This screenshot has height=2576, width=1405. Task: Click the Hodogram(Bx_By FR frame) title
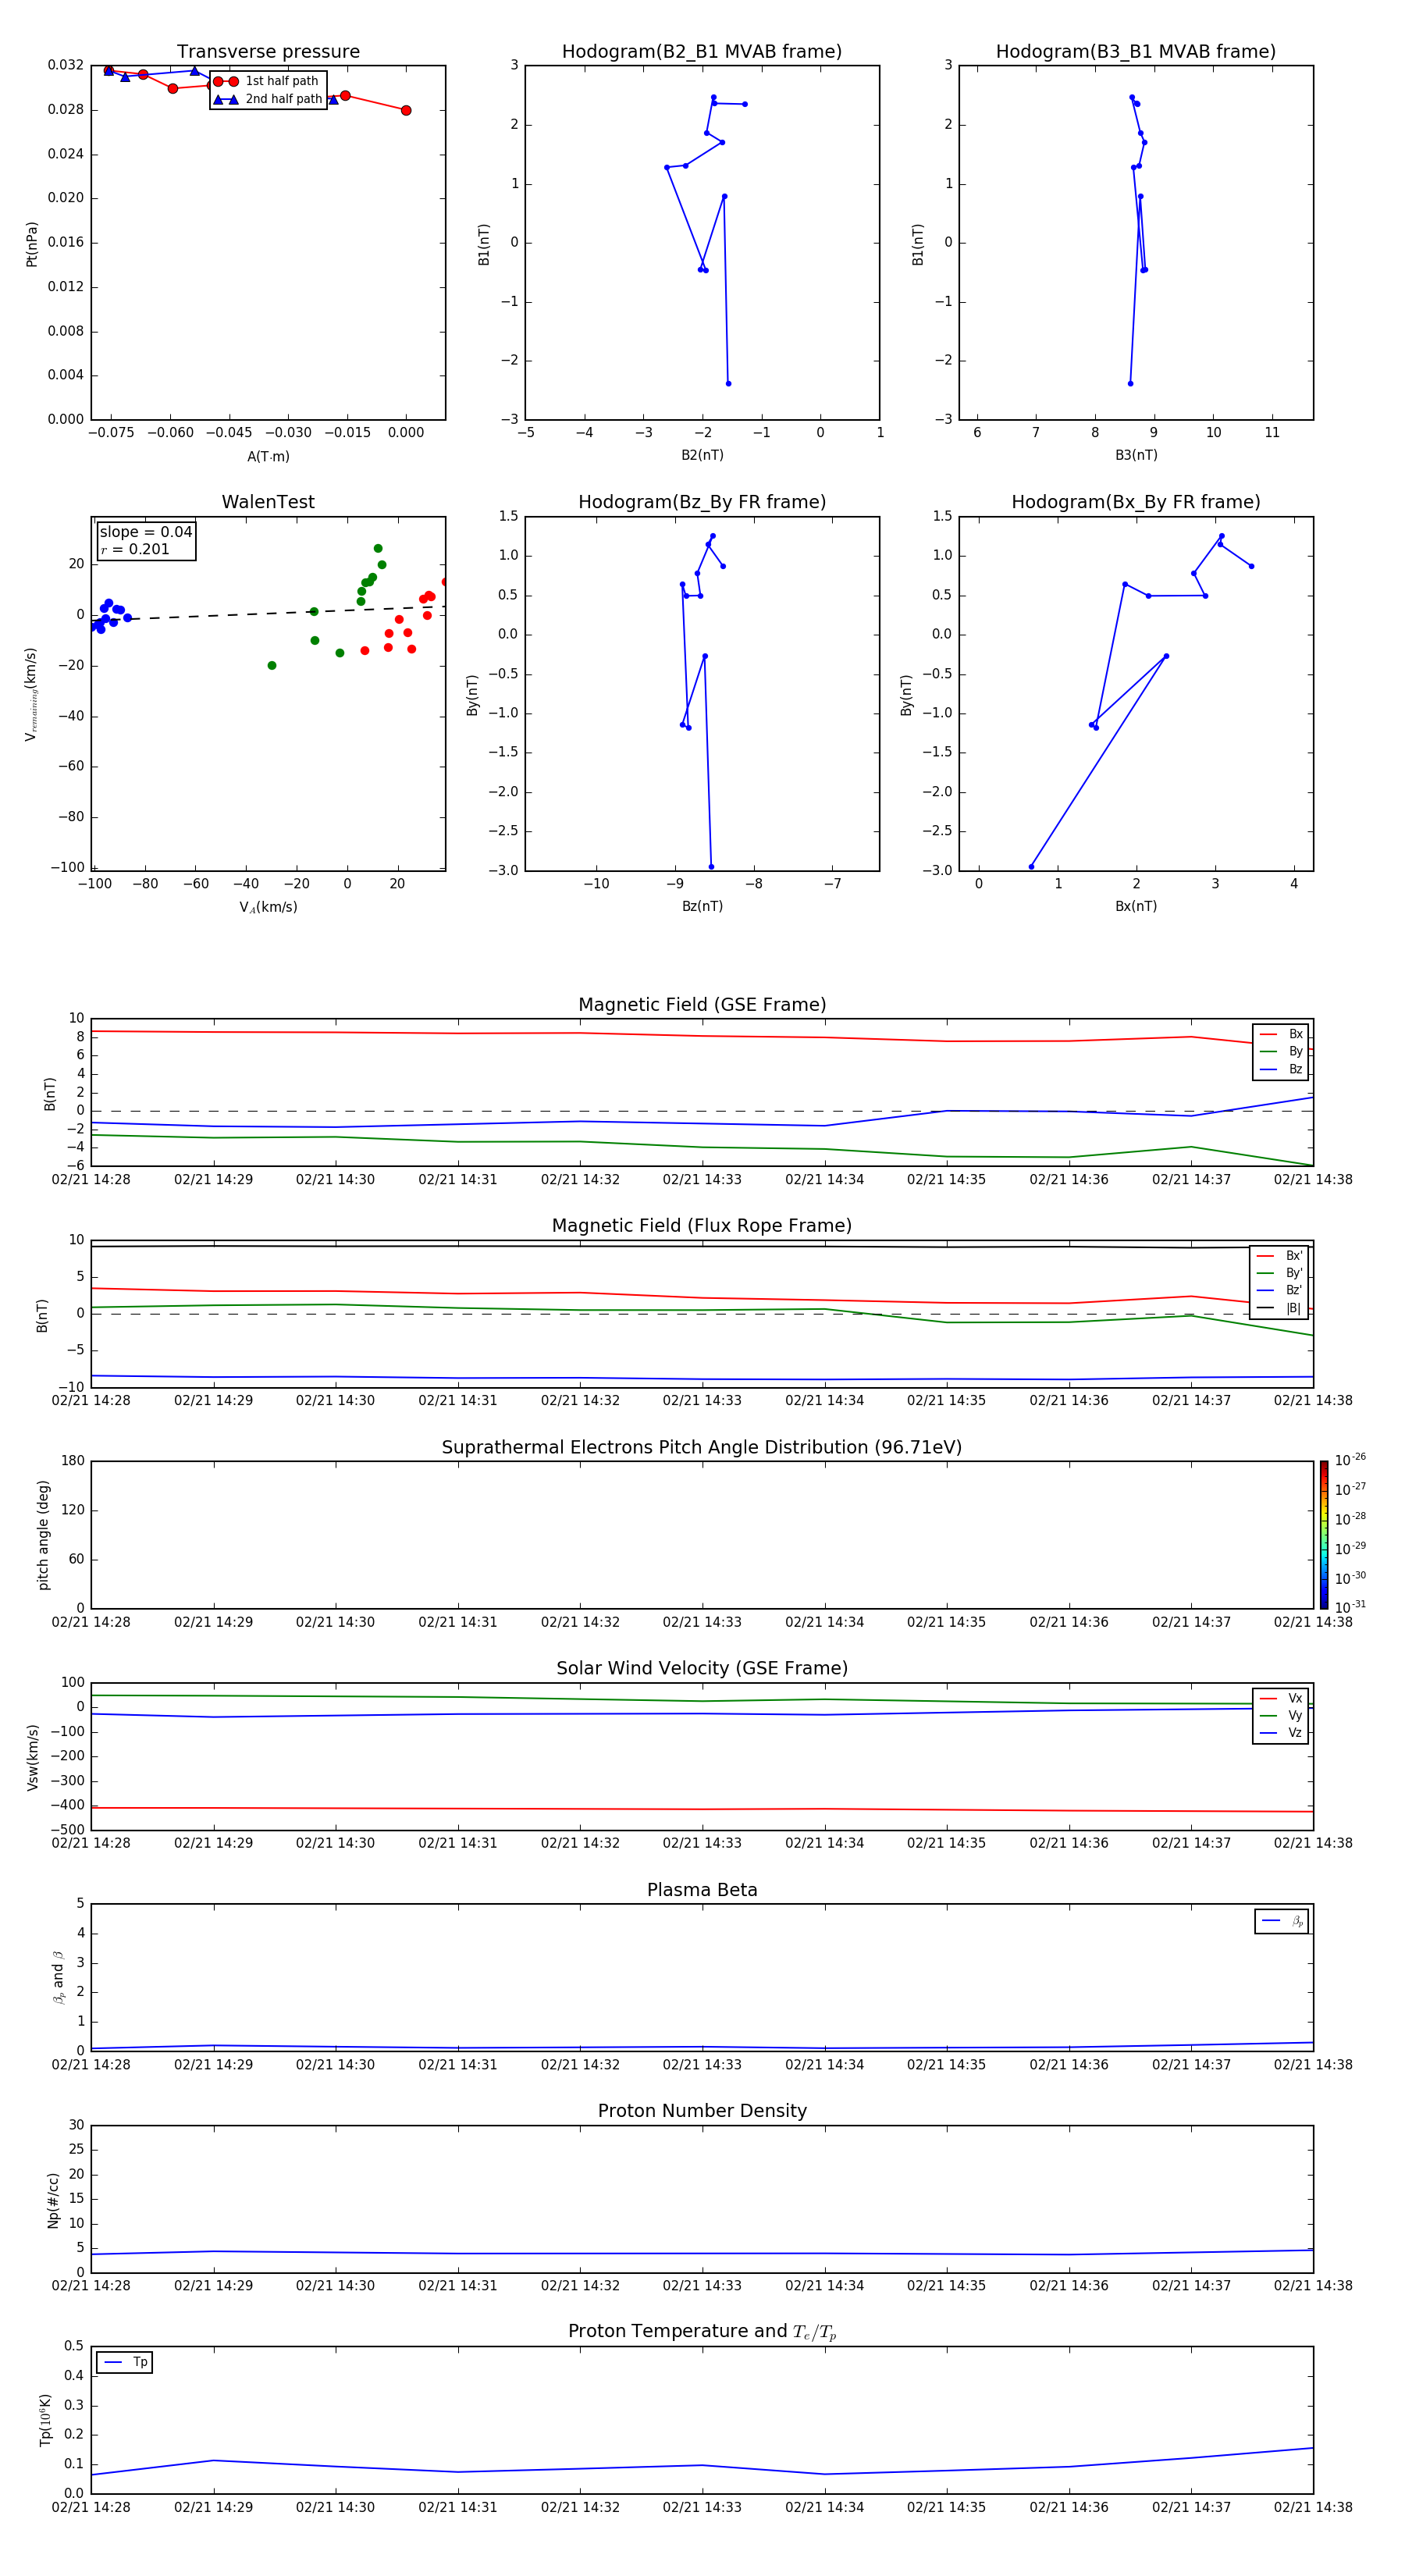click(x=1136, y=502)
